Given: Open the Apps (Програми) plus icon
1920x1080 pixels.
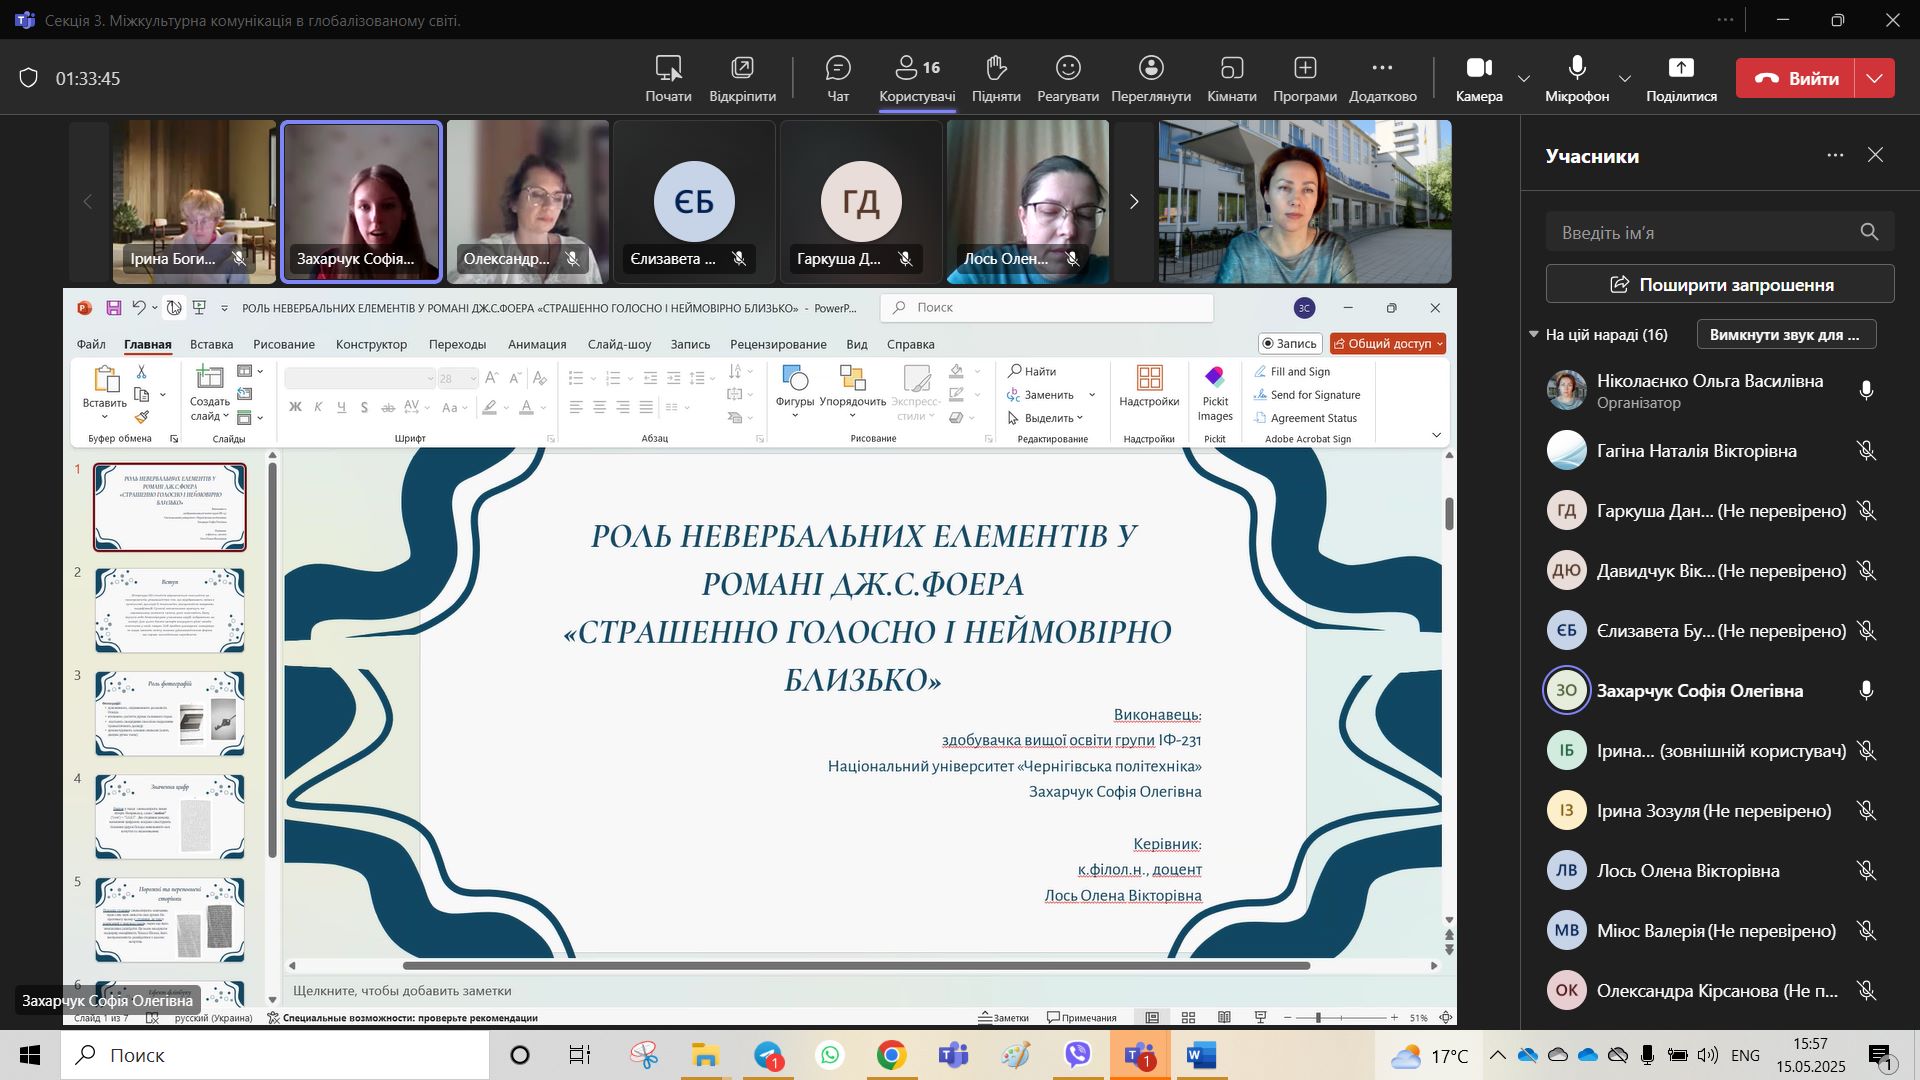Looking at the screenshot, I should [1304, 68].
